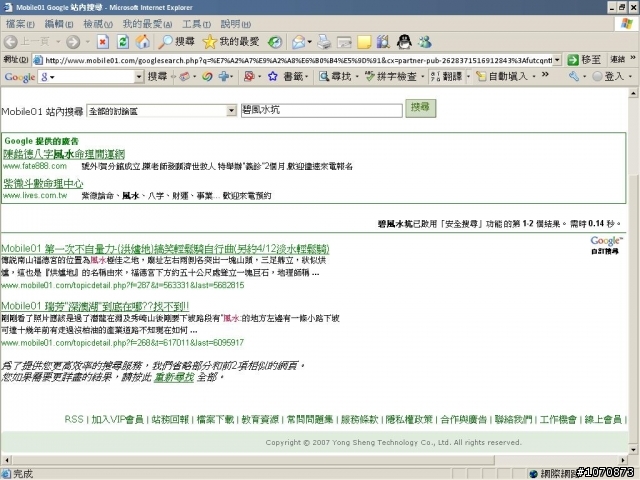Click the RSS footer link

[74, 419]
